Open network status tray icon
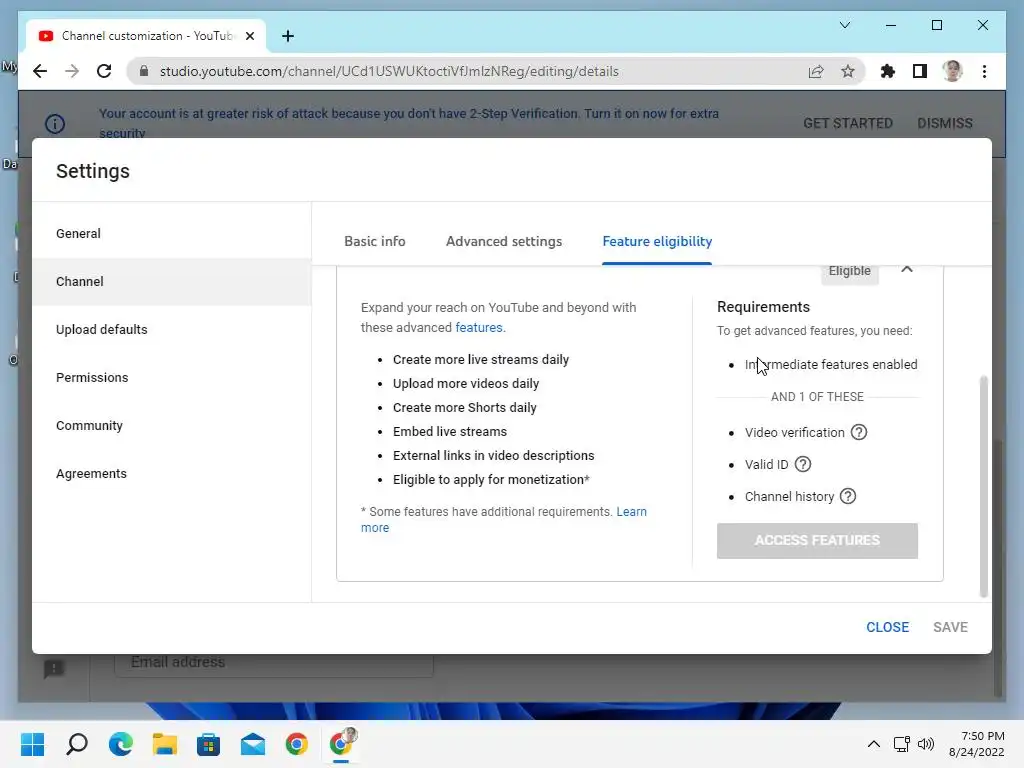Viewport: 1024px width, 768px height. 902,744
